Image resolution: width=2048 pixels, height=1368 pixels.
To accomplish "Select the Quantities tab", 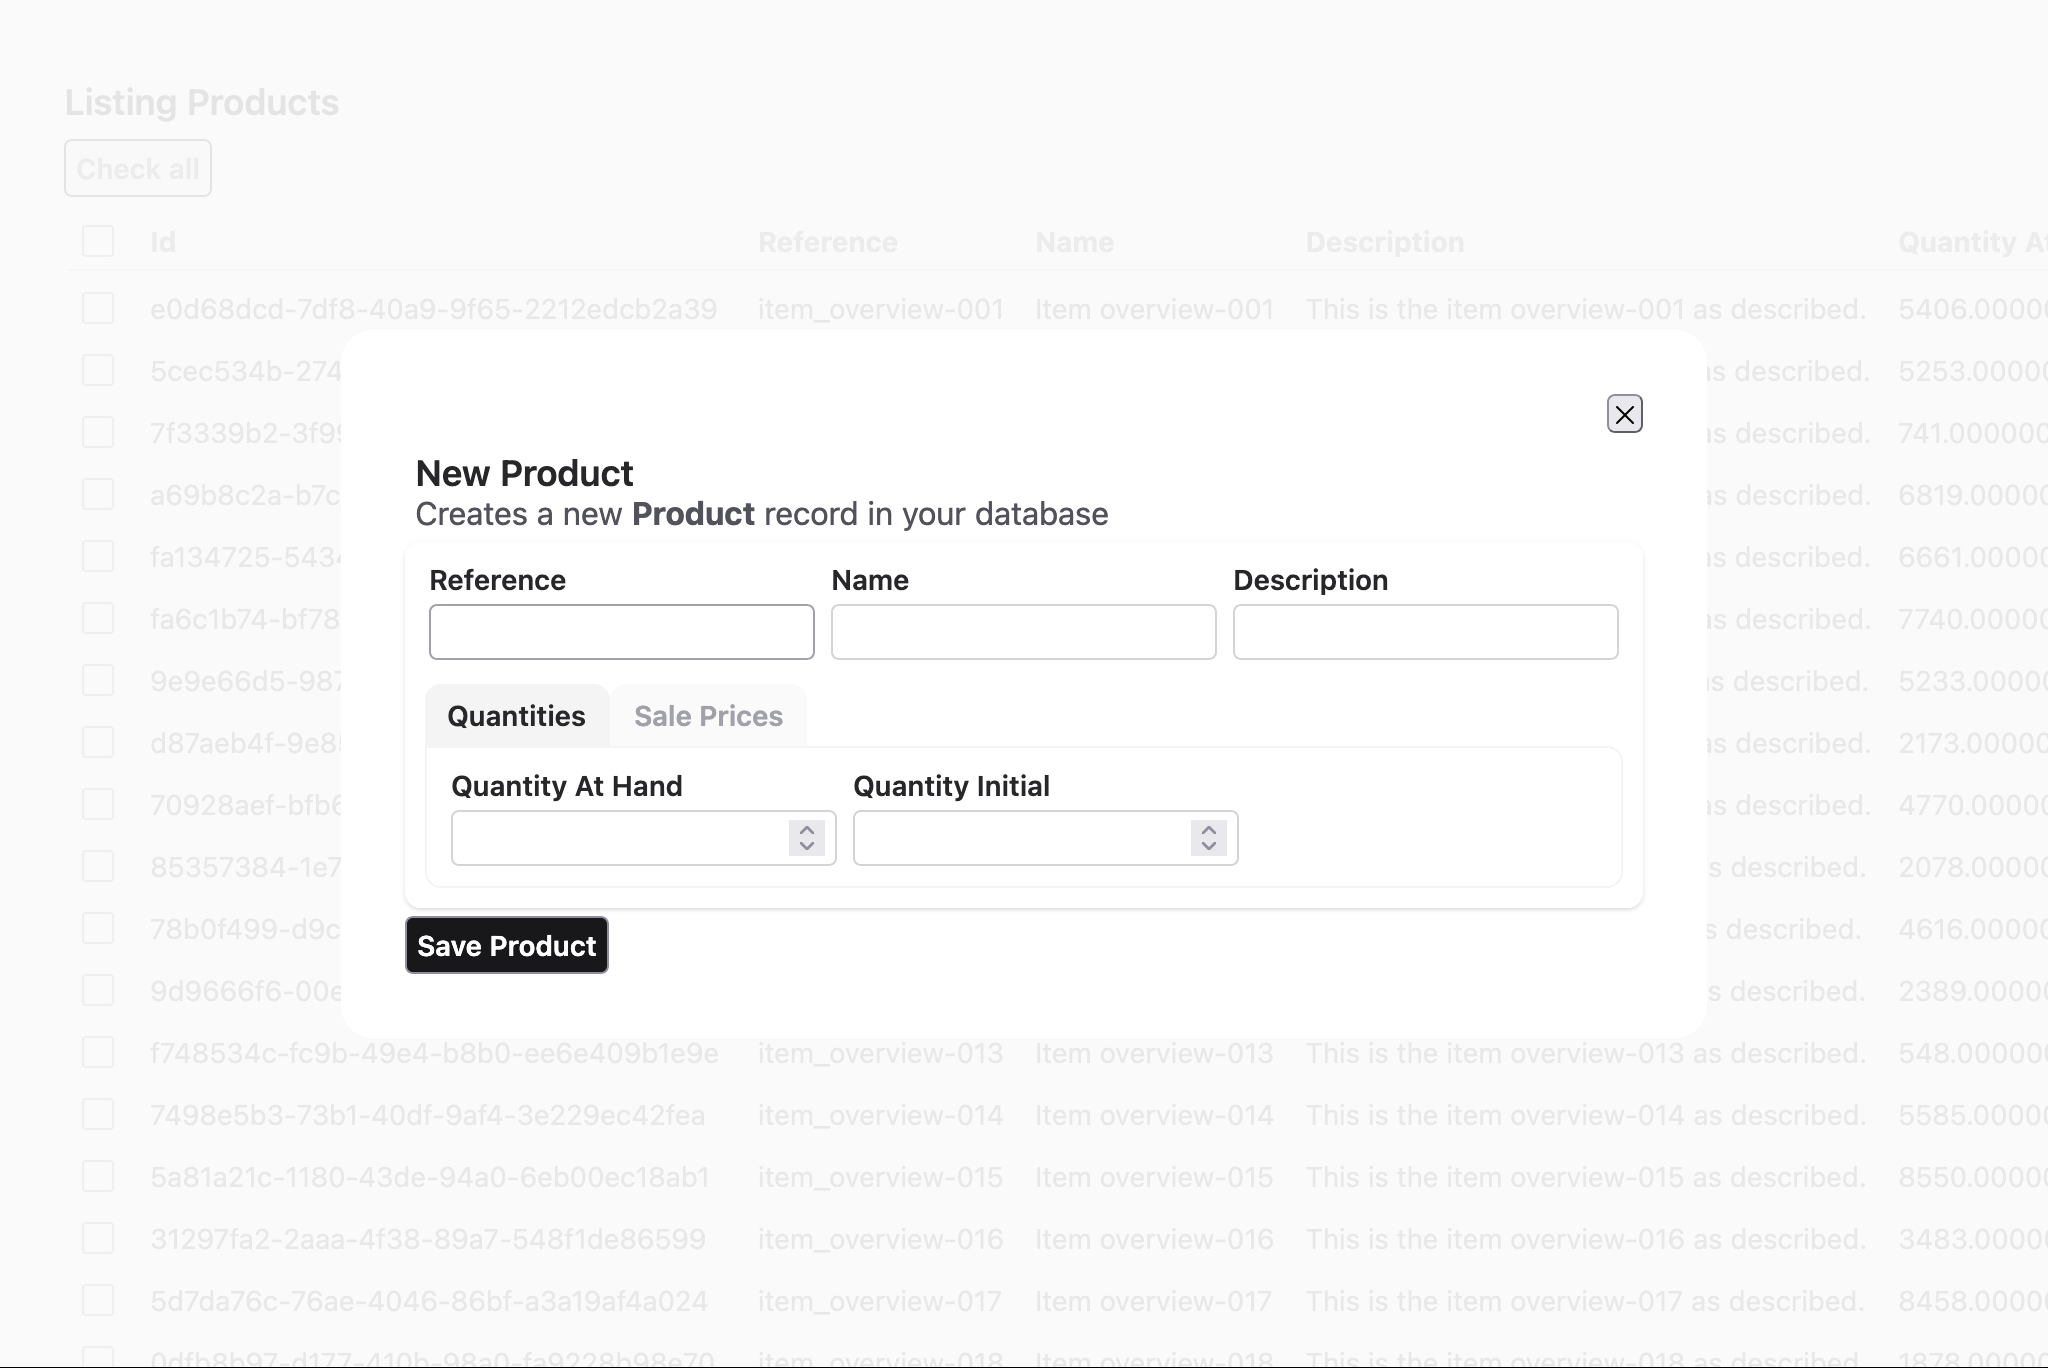I will pyautogui.click(x=516, y=716).
